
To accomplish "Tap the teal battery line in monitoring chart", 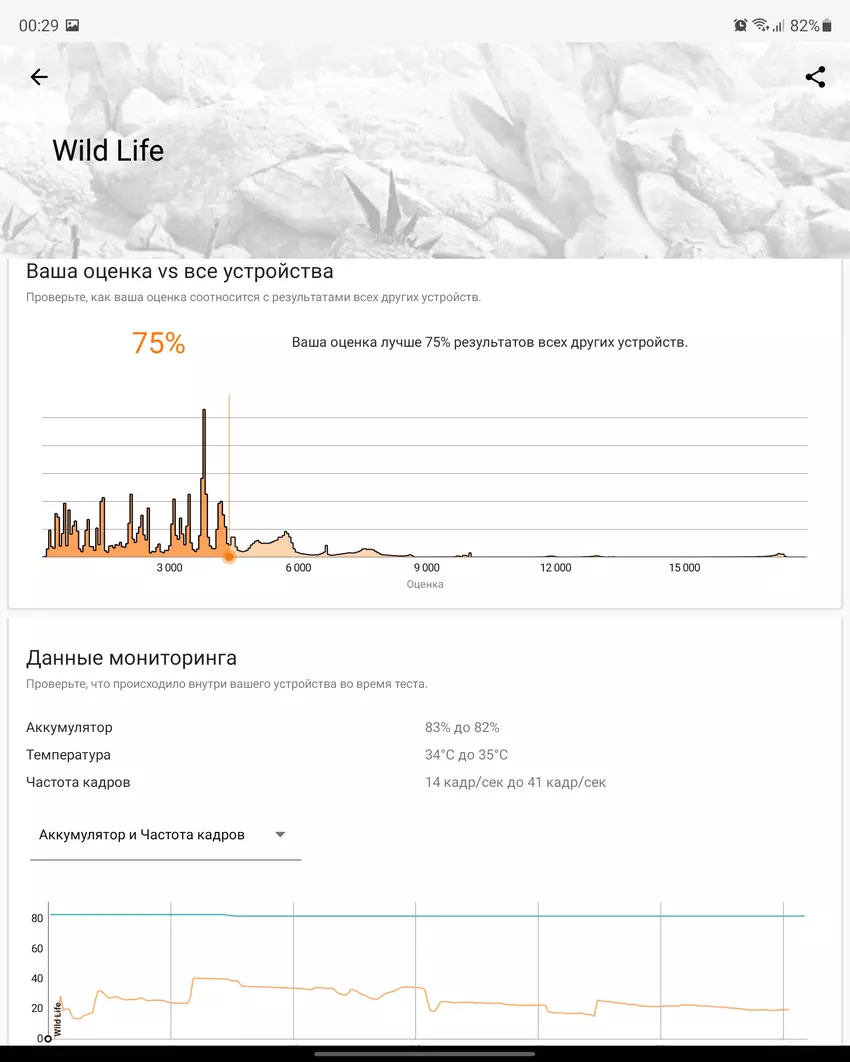I will click(x=500, y=916).
